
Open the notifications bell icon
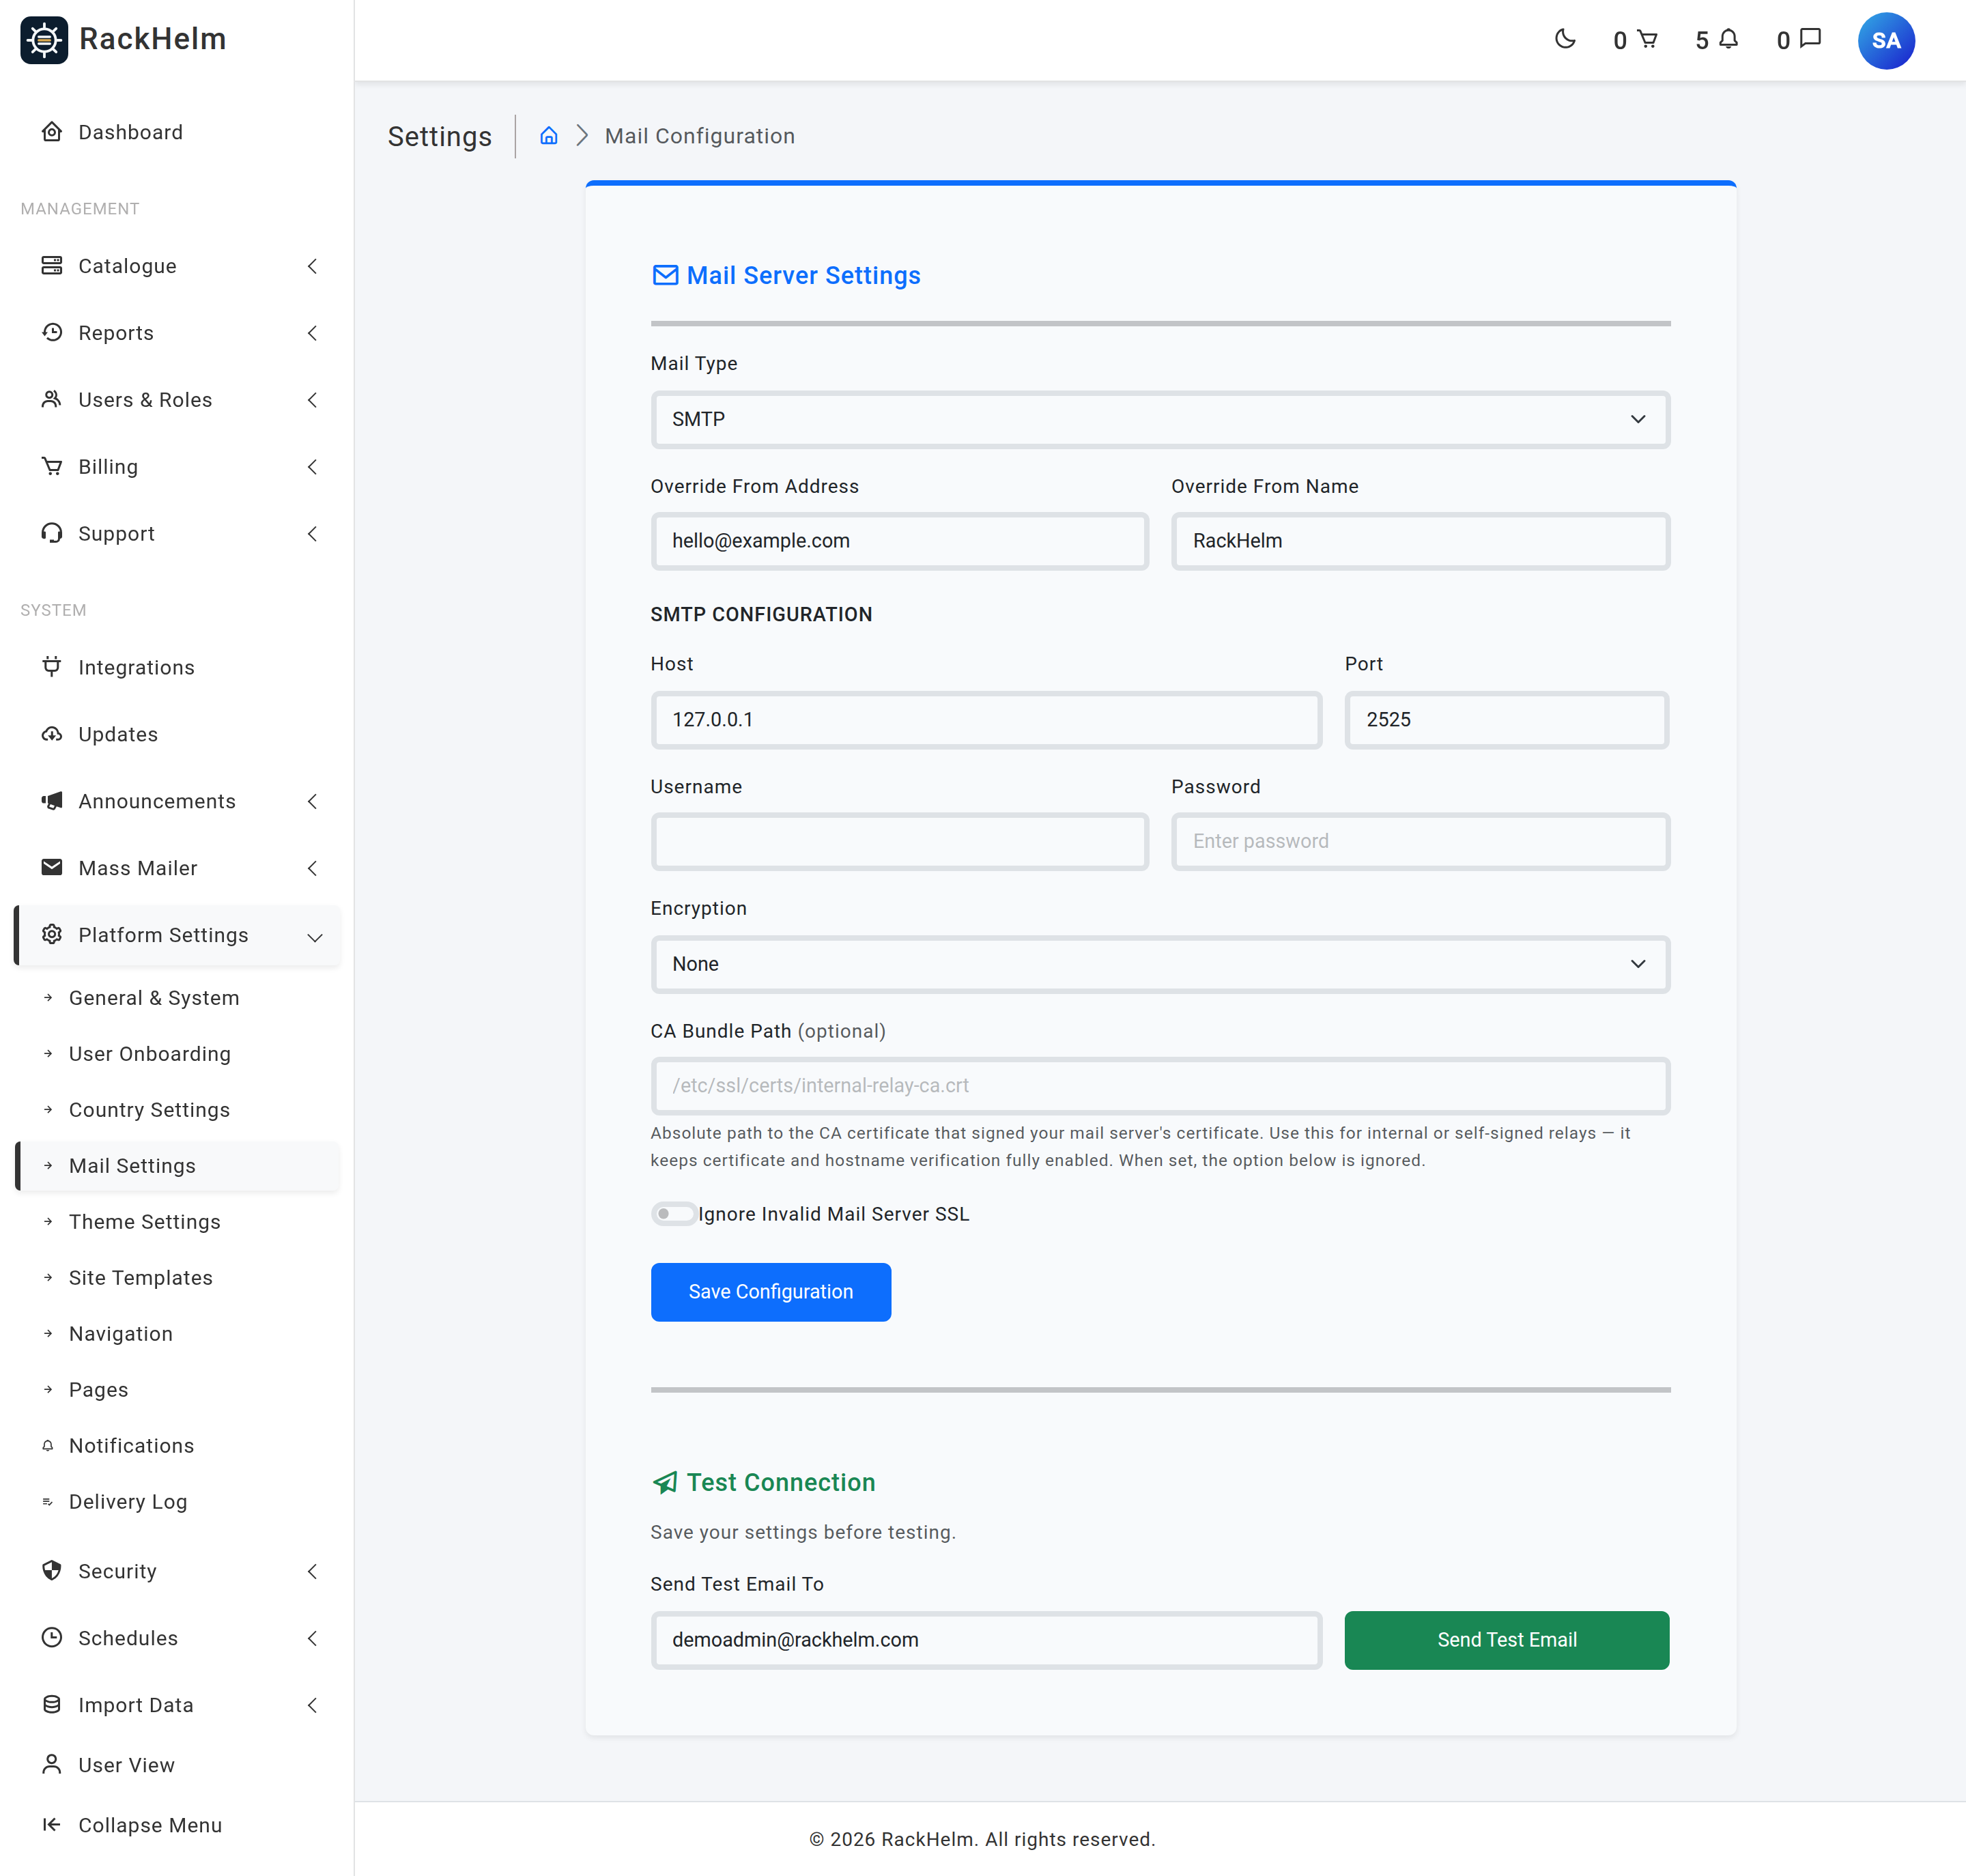pos(1728,39)
